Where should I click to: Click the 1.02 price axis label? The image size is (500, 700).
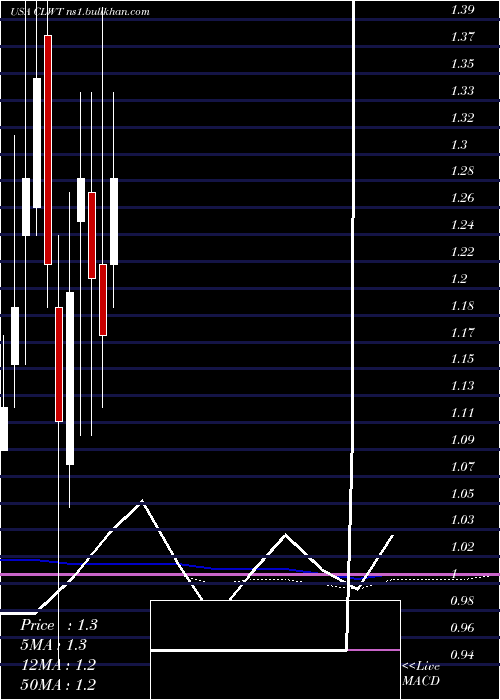tap(462, 547)
